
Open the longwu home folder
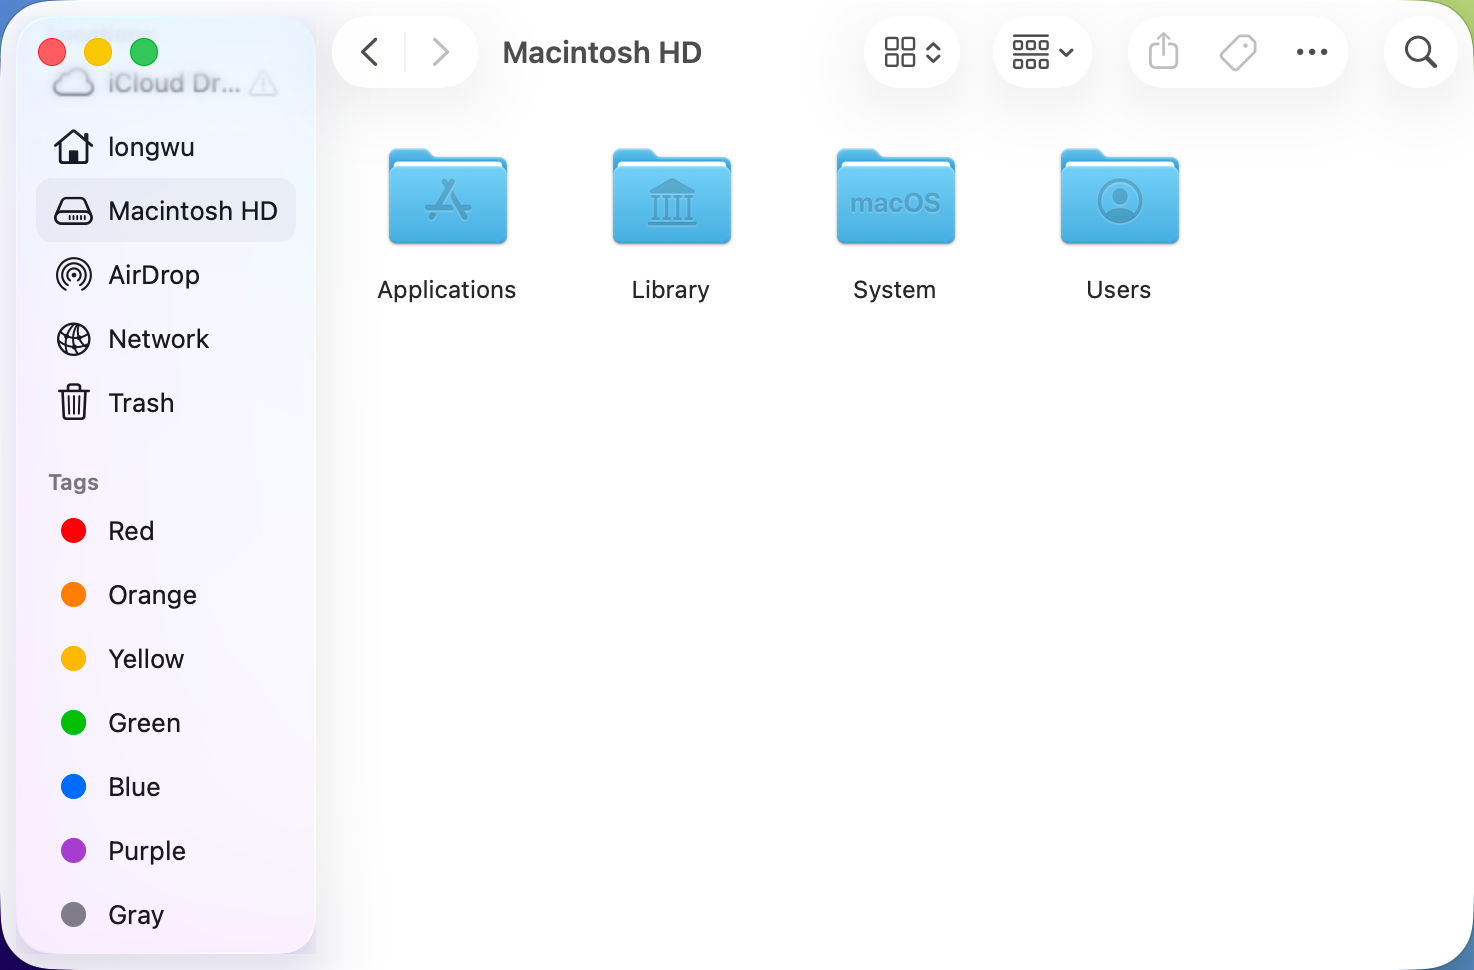click(166, 147)
